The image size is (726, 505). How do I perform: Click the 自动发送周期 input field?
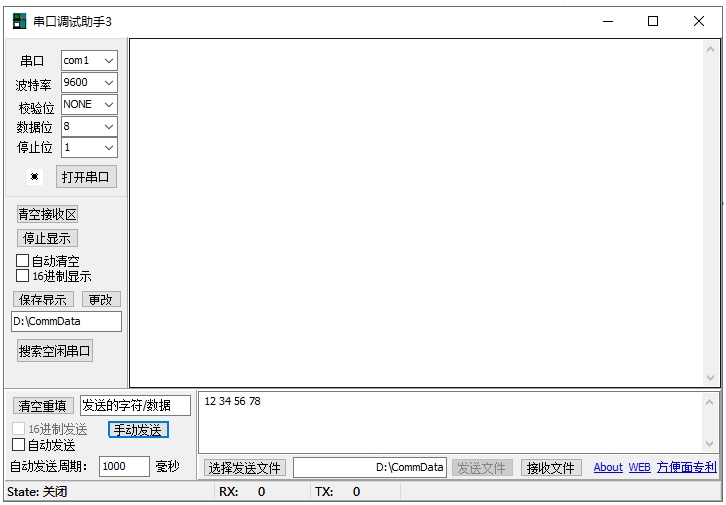[124, 466]
